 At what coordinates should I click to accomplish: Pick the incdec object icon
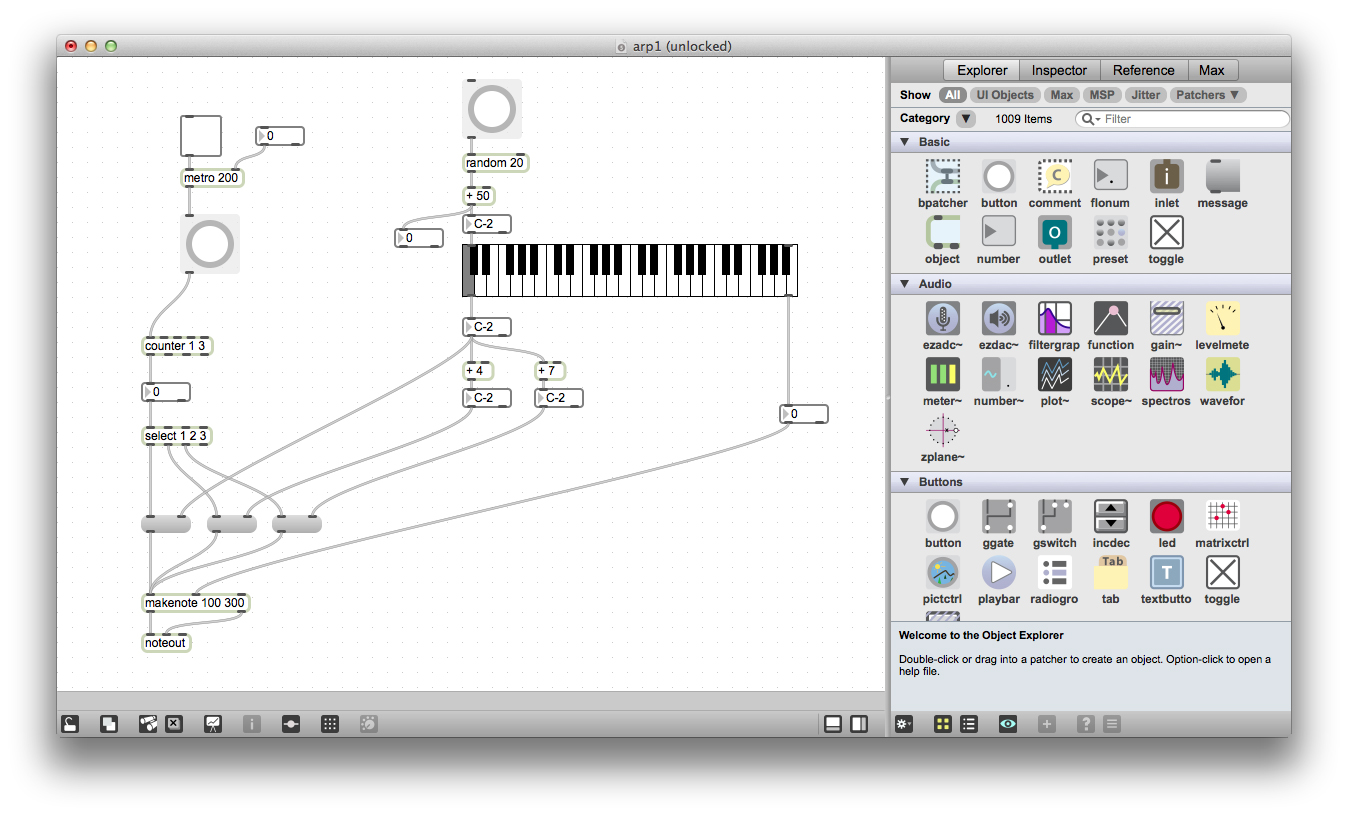click(x=1110, y=517)
